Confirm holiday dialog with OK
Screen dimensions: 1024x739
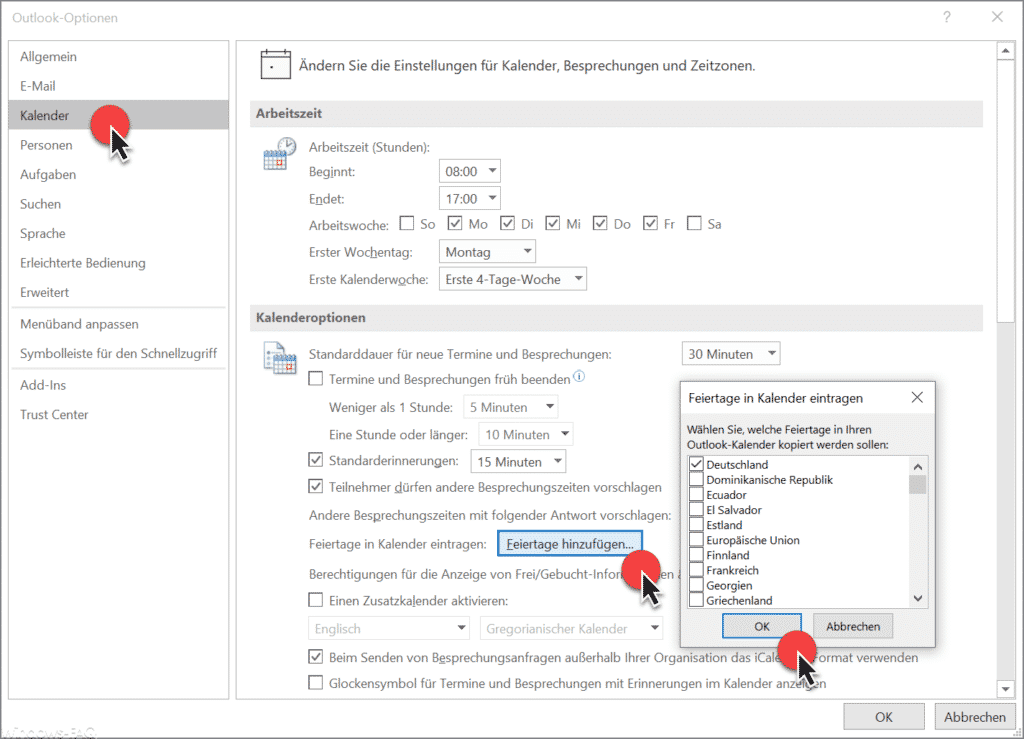tap(761, 626)
